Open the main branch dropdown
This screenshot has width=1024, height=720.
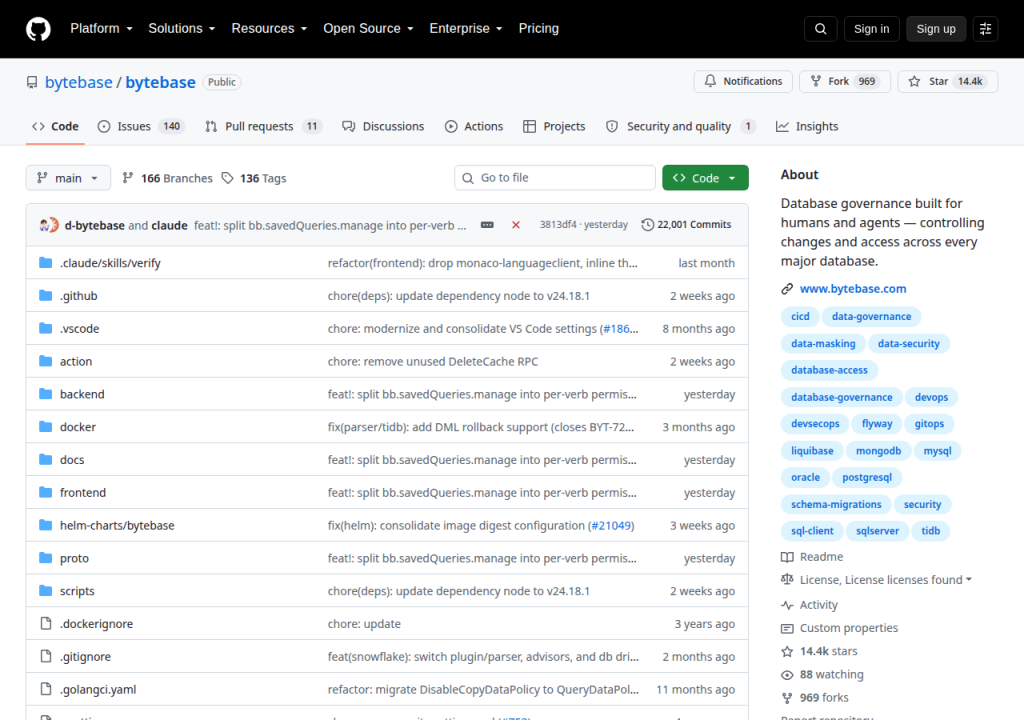pyautogui.click(x=68, y=178)
